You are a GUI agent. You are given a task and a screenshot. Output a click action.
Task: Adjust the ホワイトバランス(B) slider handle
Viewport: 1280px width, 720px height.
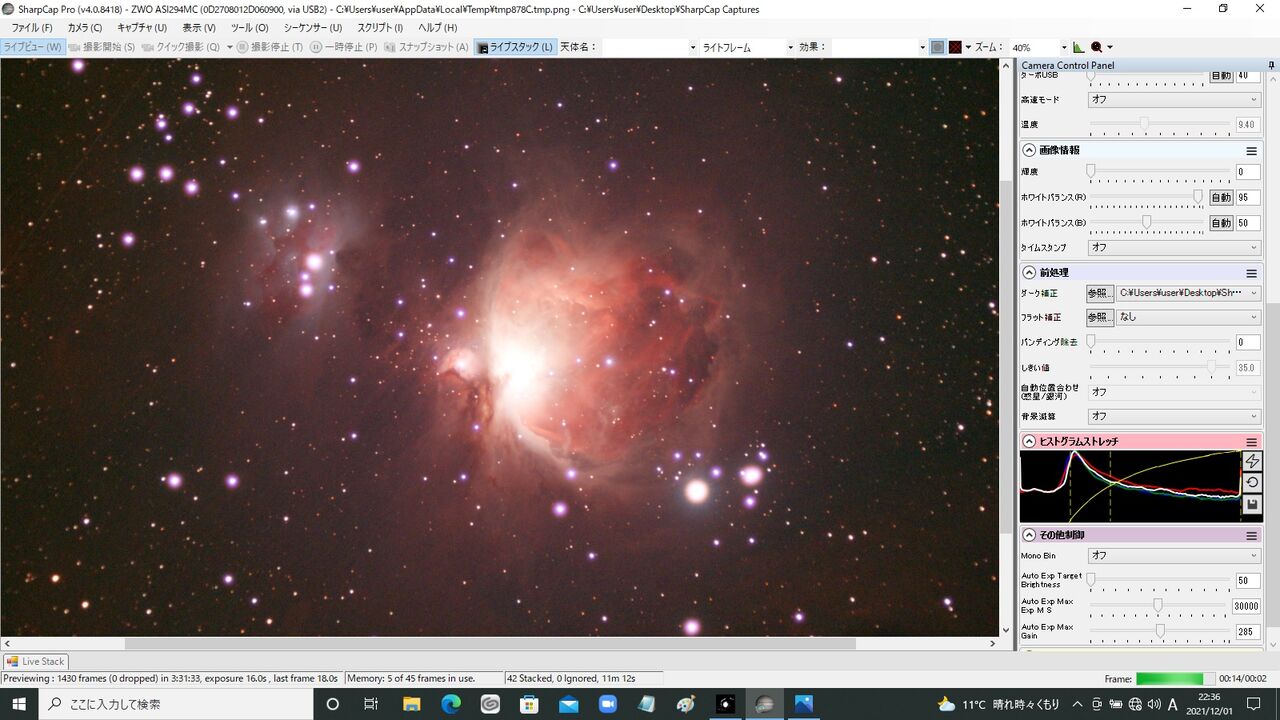(x=1147, y=222)
